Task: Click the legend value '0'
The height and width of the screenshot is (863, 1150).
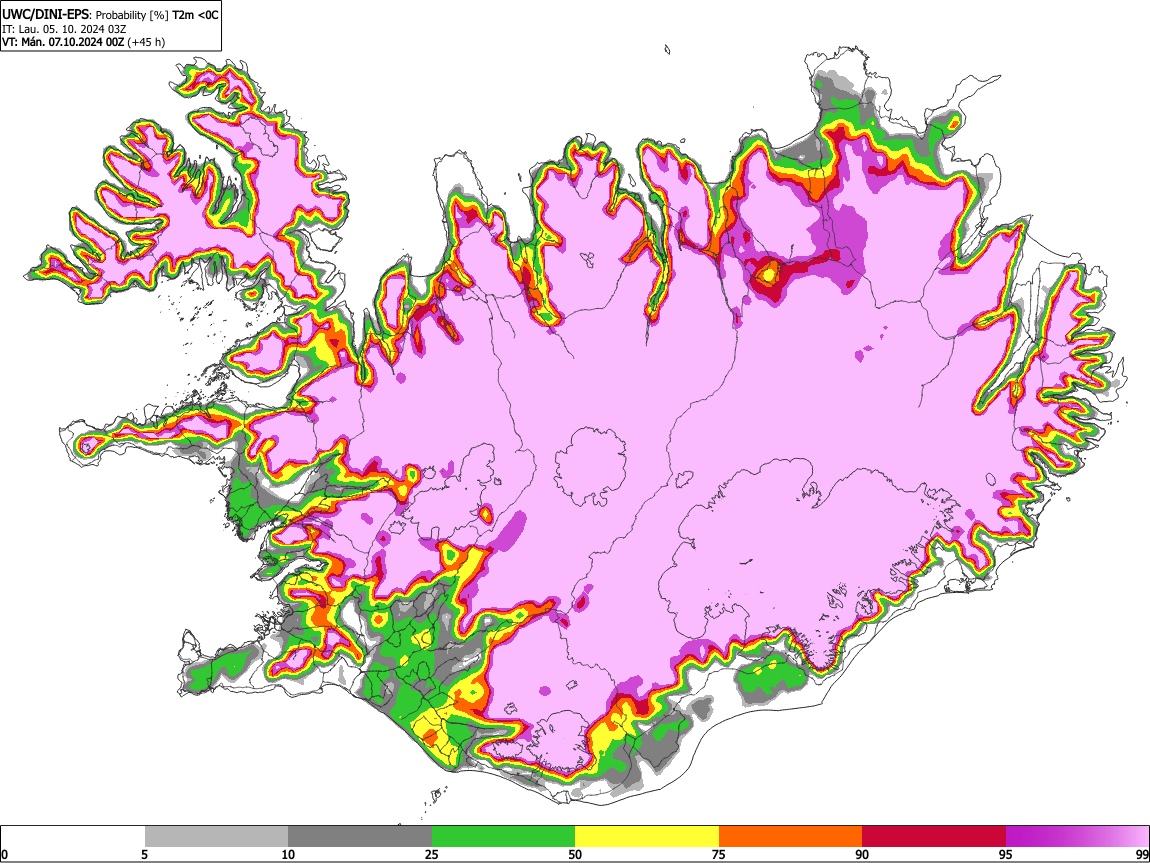Action: click(x=4, y=854)
